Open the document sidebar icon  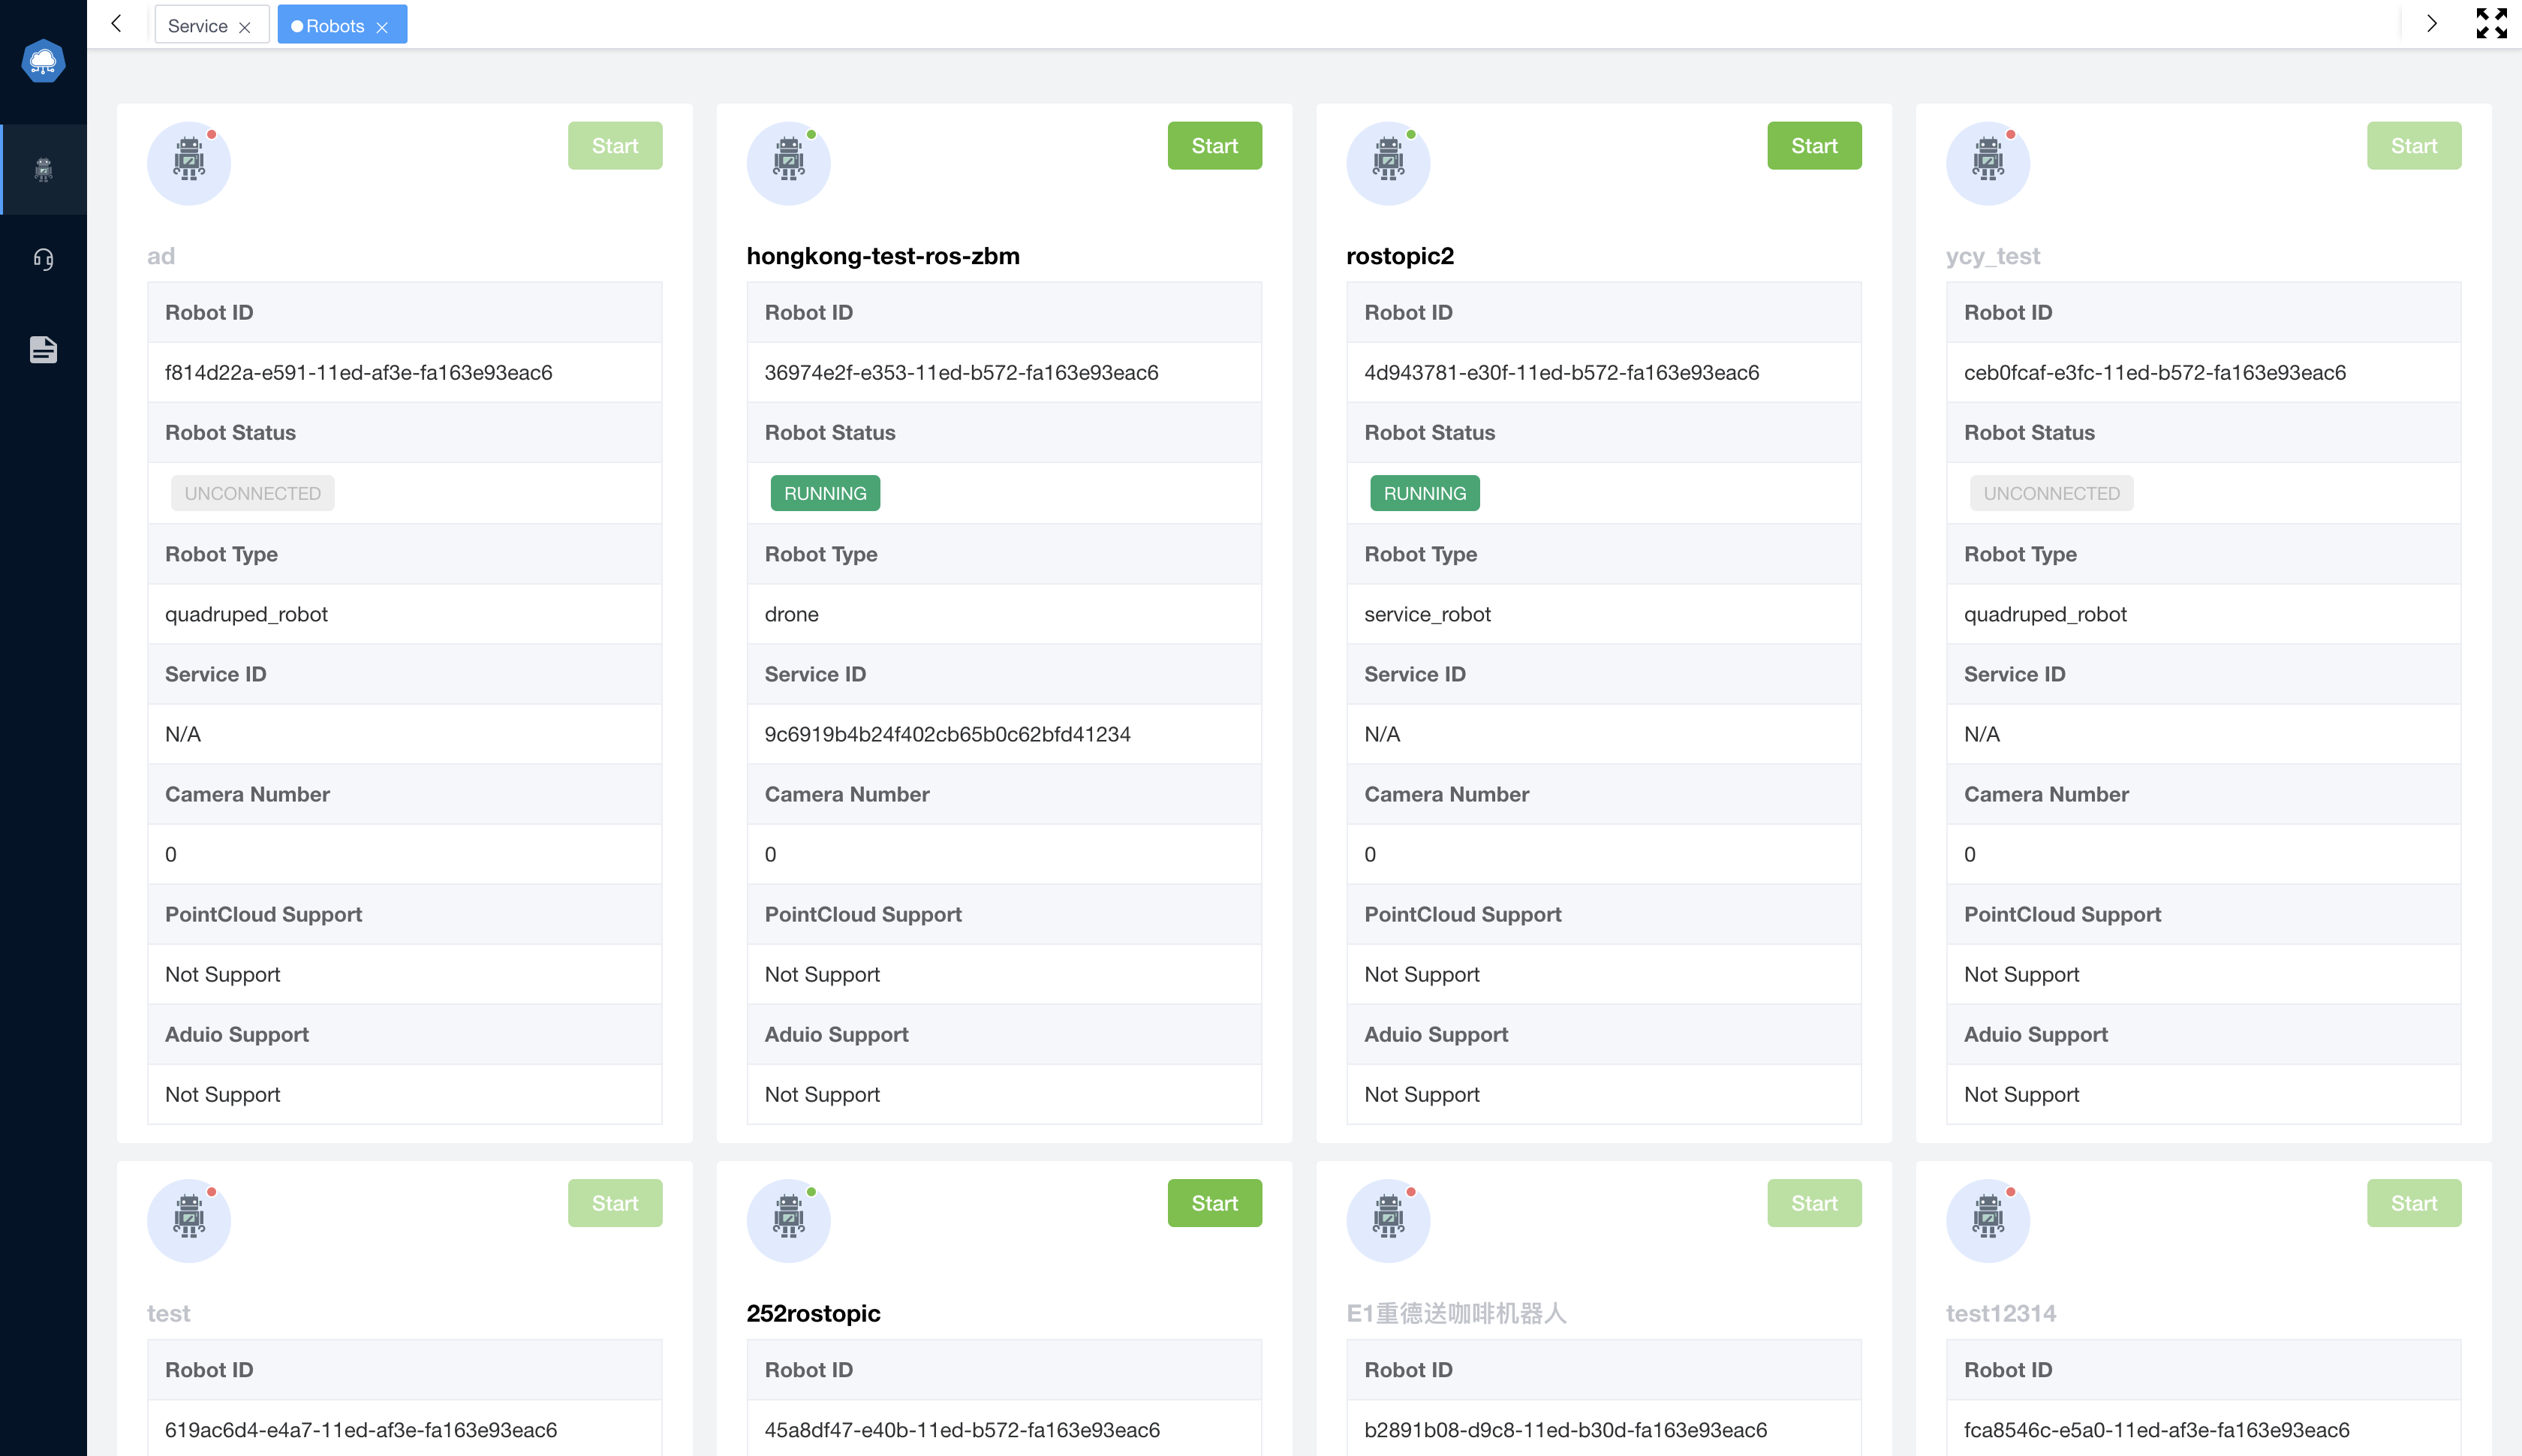[43, 349]
